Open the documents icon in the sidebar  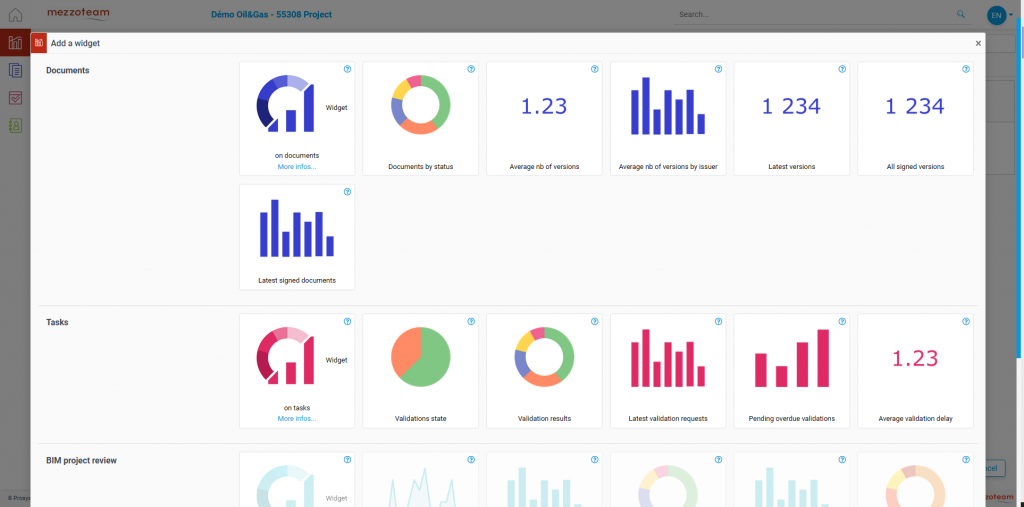click(x=15, y=71)
